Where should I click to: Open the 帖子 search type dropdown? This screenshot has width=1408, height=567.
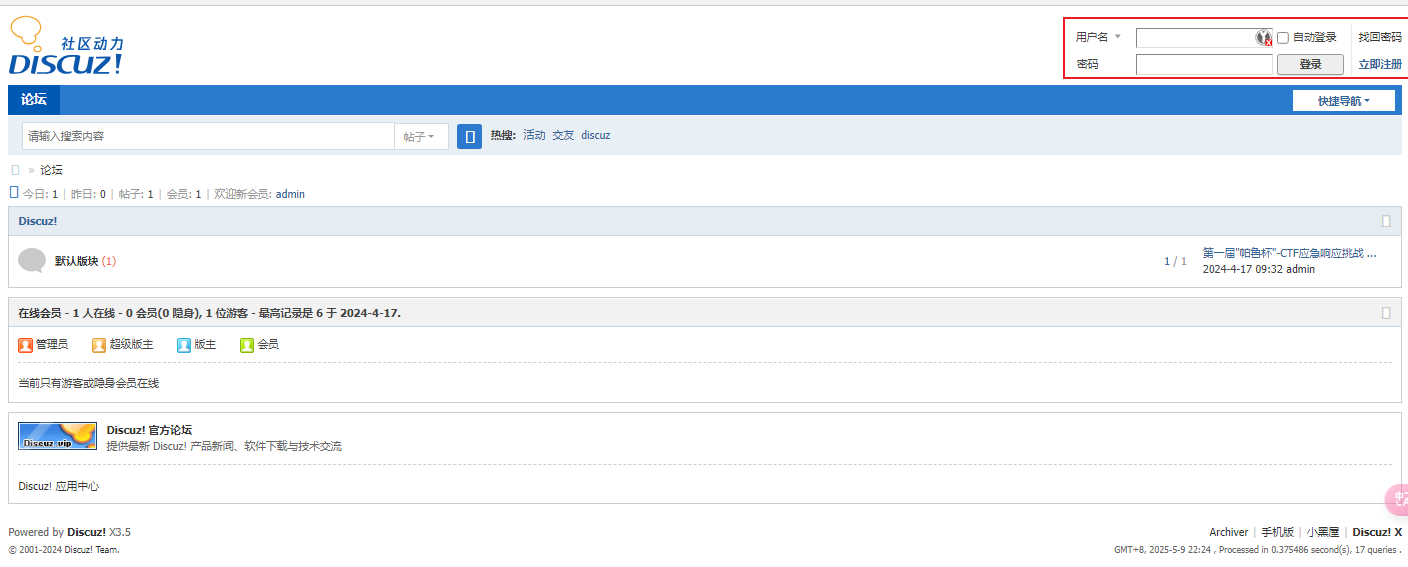coord(421,137)
